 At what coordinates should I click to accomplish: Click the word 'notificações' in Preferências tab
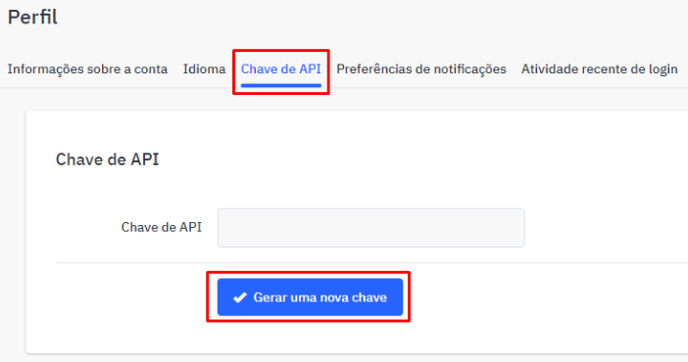coord(470,69)
